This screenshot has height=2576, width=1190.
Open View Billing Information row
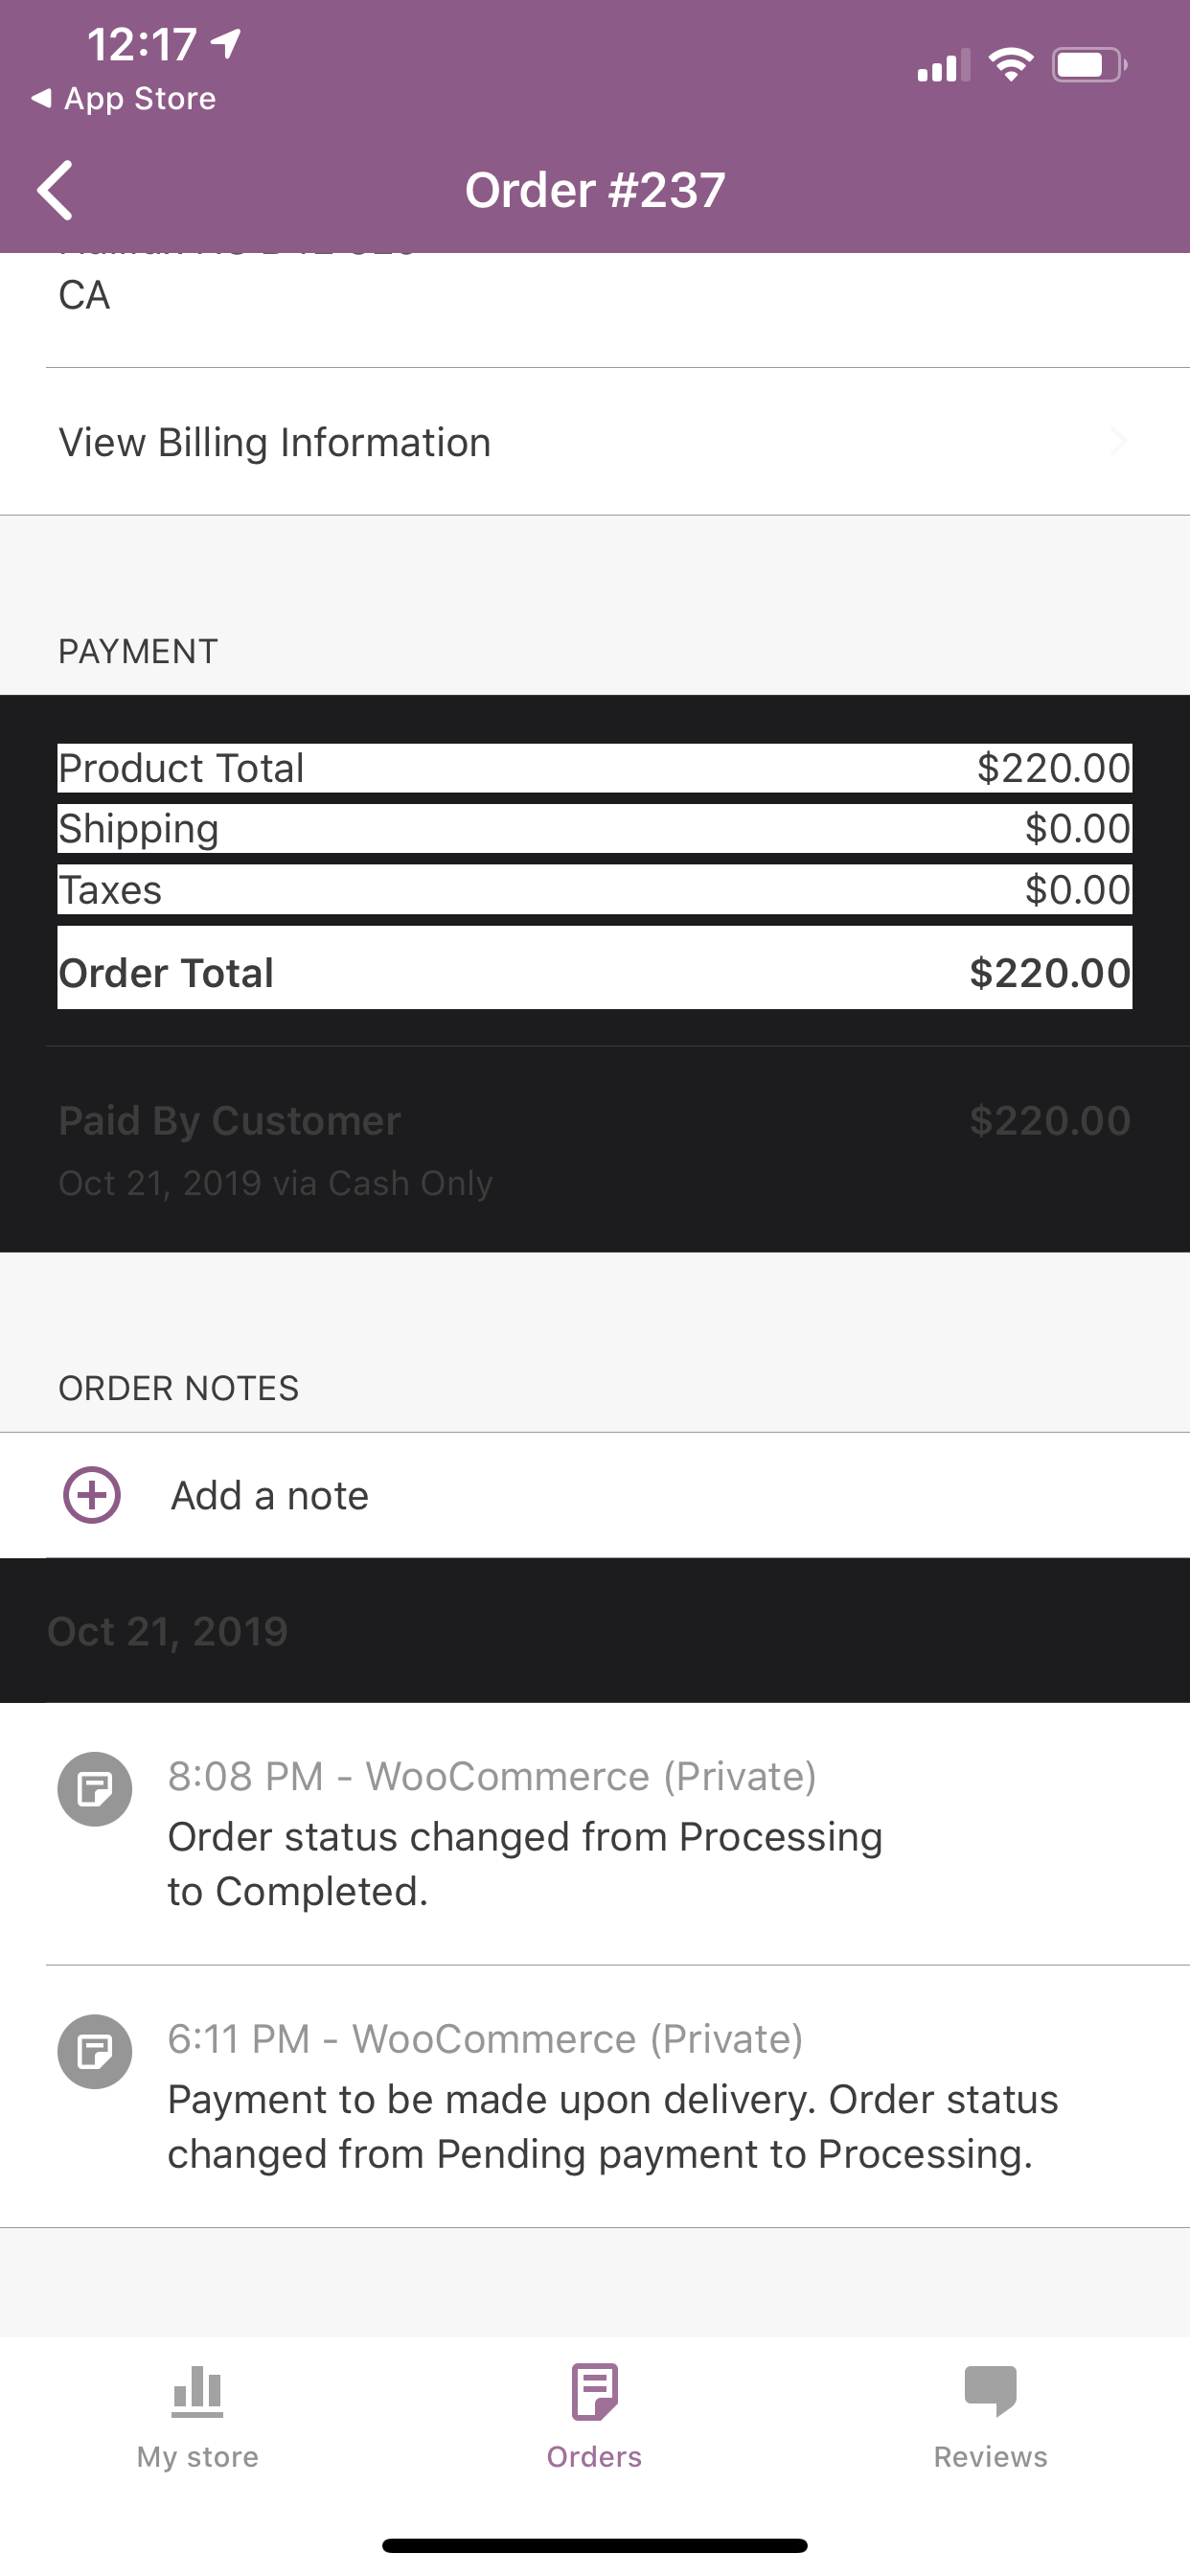click(x=595, y=442)
